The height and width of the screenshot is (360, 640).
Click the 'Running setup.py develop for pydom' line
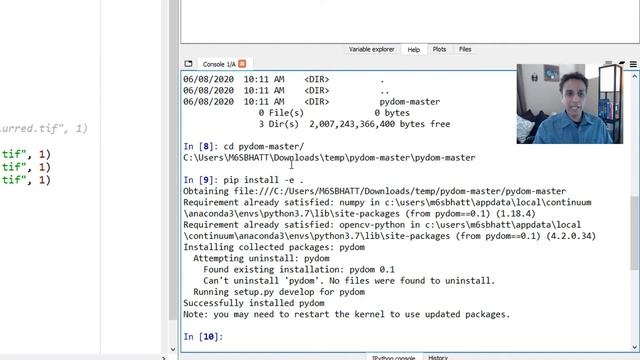279,292
